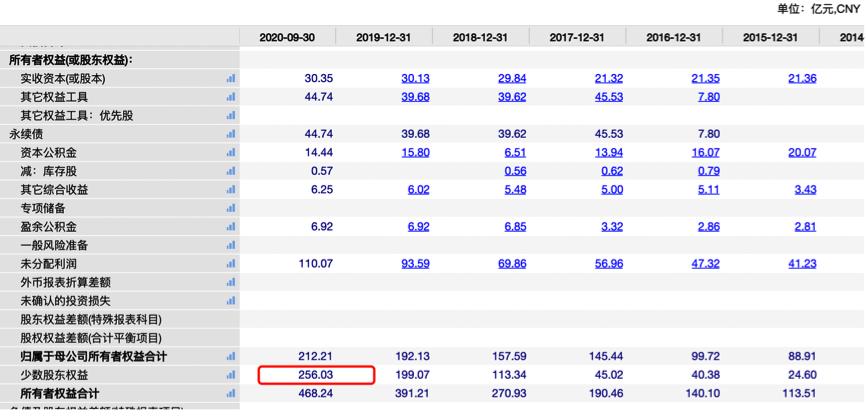Click chart icon beside 盈余公积金
The image size is (865, 410).
point(231,227)
